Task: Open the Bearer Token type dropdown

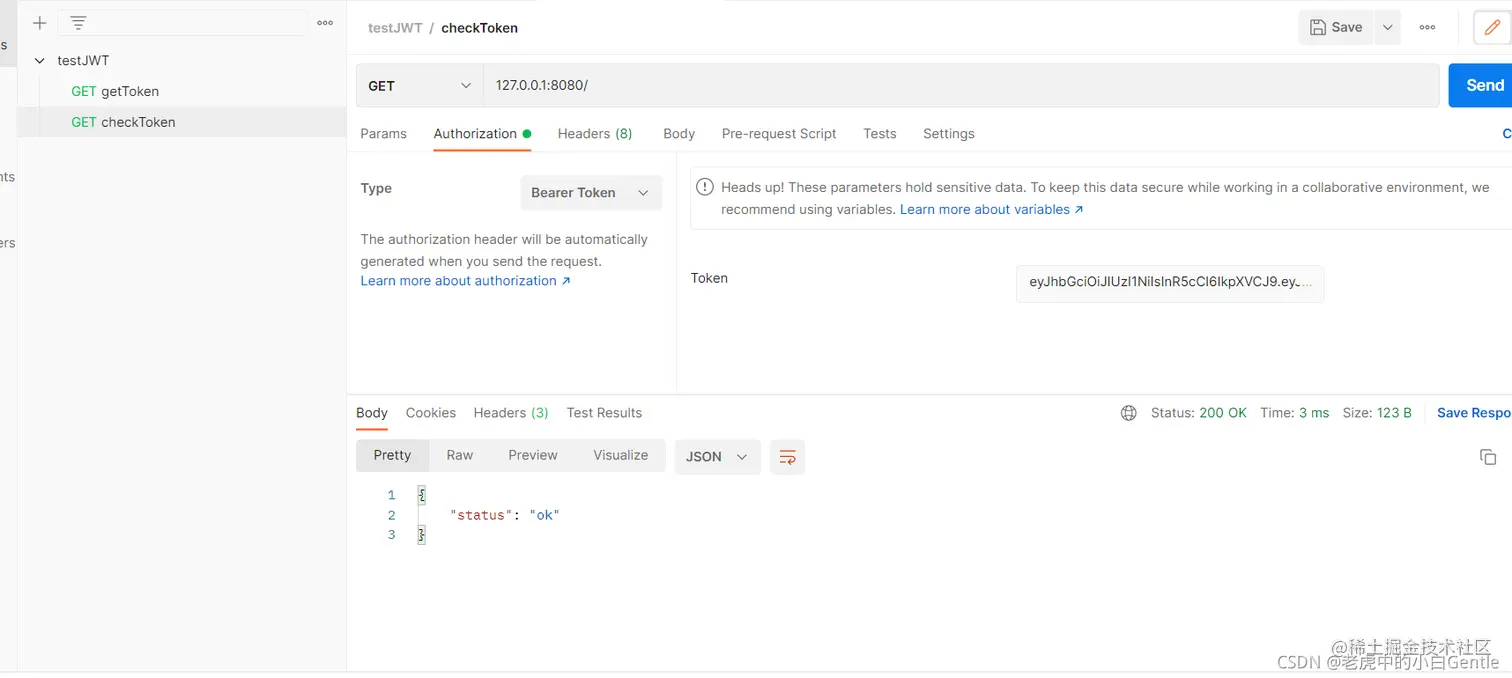Action: (590, 193)
